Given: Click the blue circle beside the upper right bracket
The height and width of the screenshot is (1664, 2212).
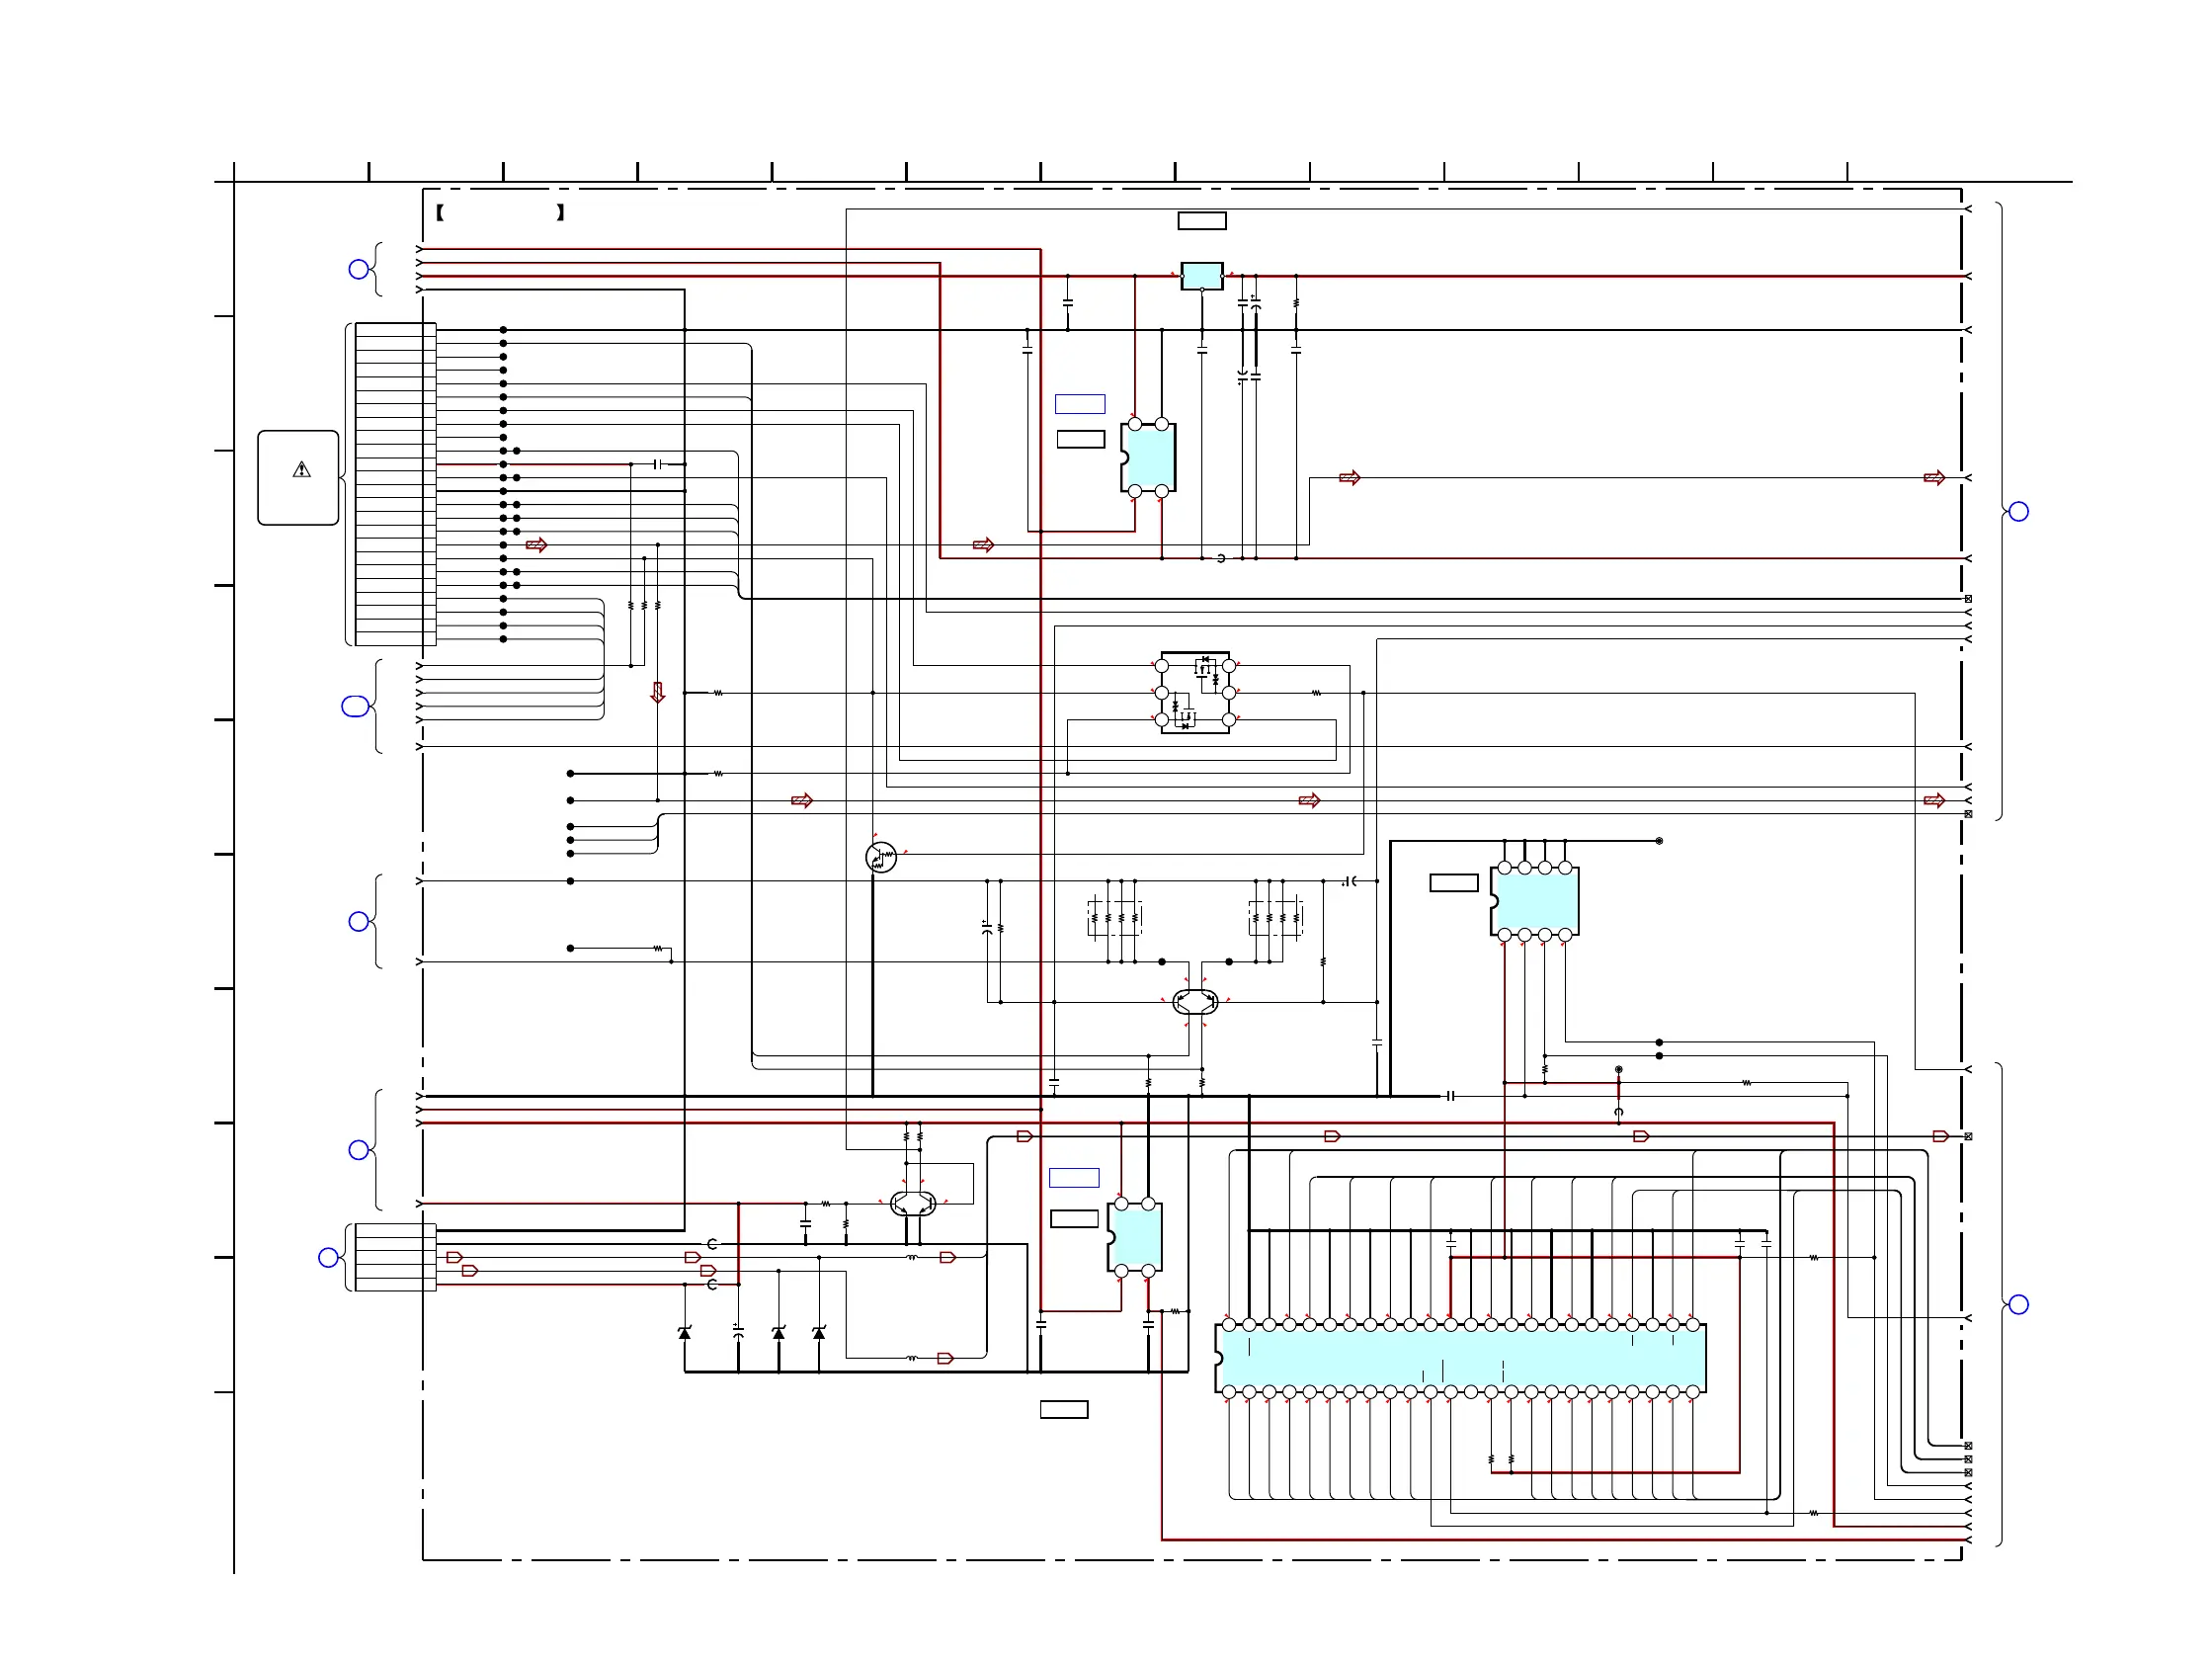Looking at the screenshot, I should (x=2018, y=512).
